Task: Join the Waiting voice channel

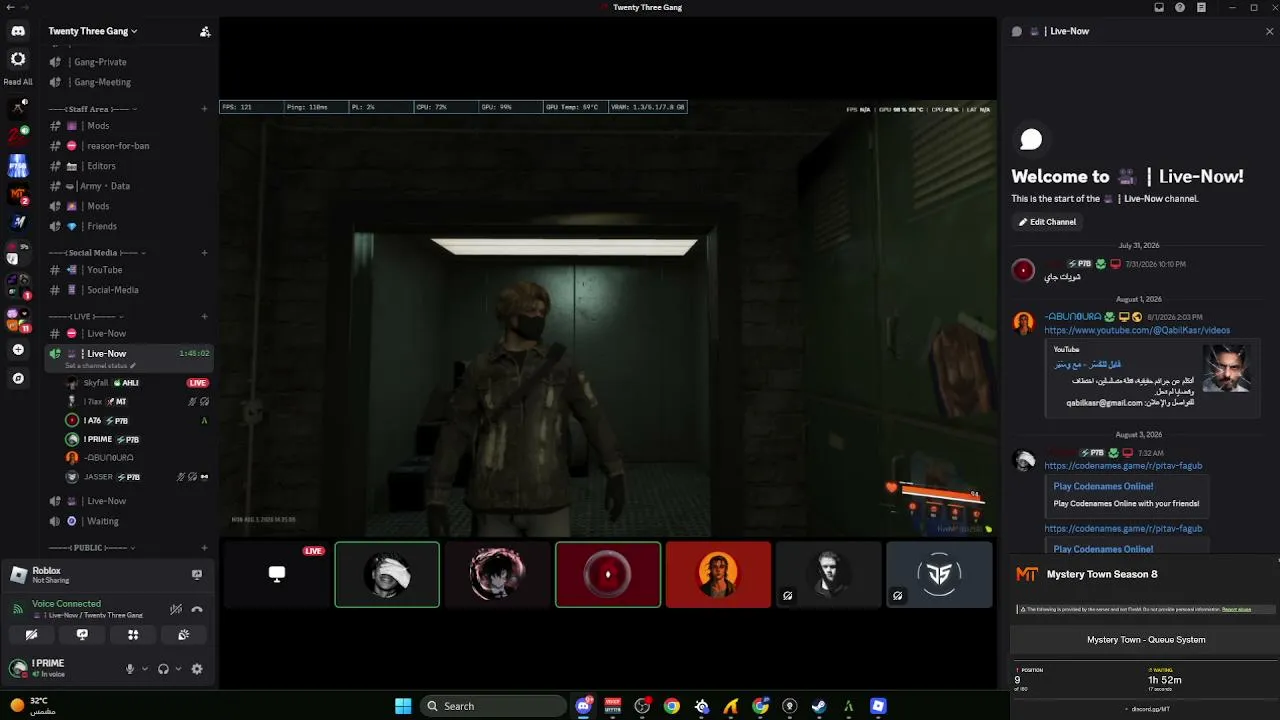Action: click(x=130, y=521)
